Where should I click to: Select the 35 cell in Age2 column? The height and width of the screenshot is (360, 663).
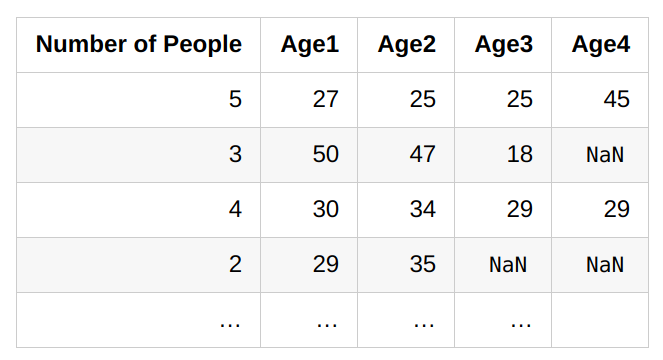coord(406,265)
